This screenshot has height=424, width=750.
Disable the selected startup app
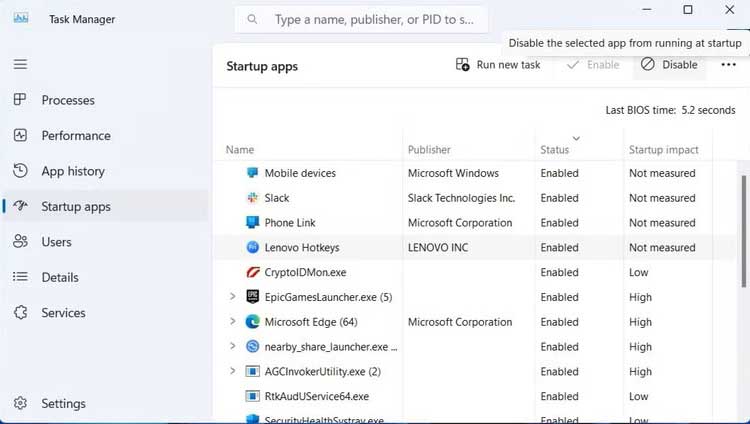pos(669,65)
